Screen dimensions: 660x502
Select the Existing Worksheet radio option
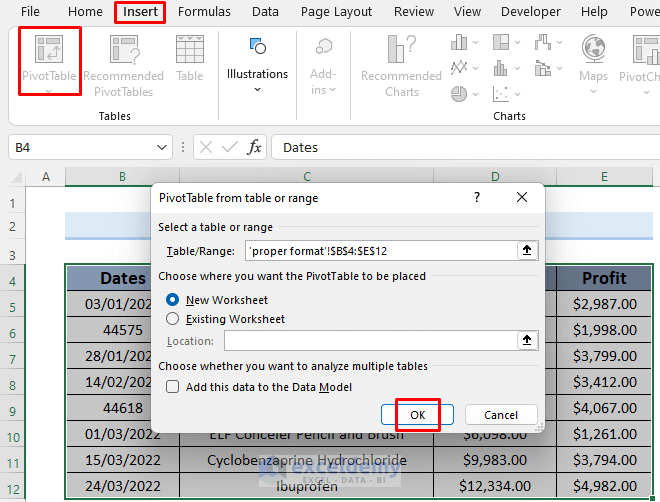[x=173, y=319]
